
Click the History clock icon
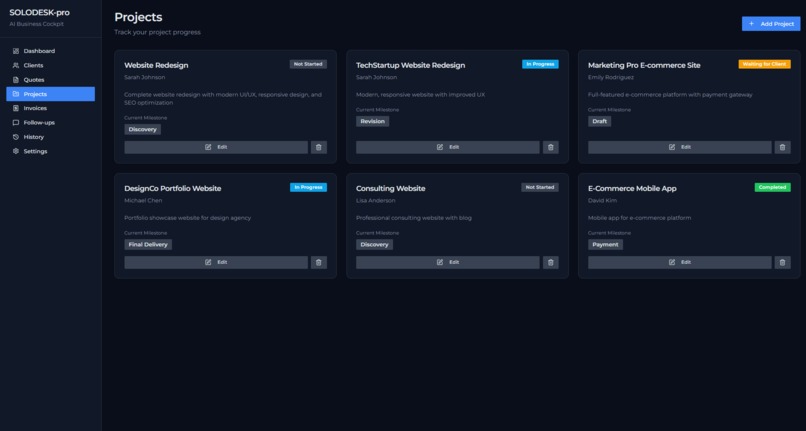coord(15,137)
